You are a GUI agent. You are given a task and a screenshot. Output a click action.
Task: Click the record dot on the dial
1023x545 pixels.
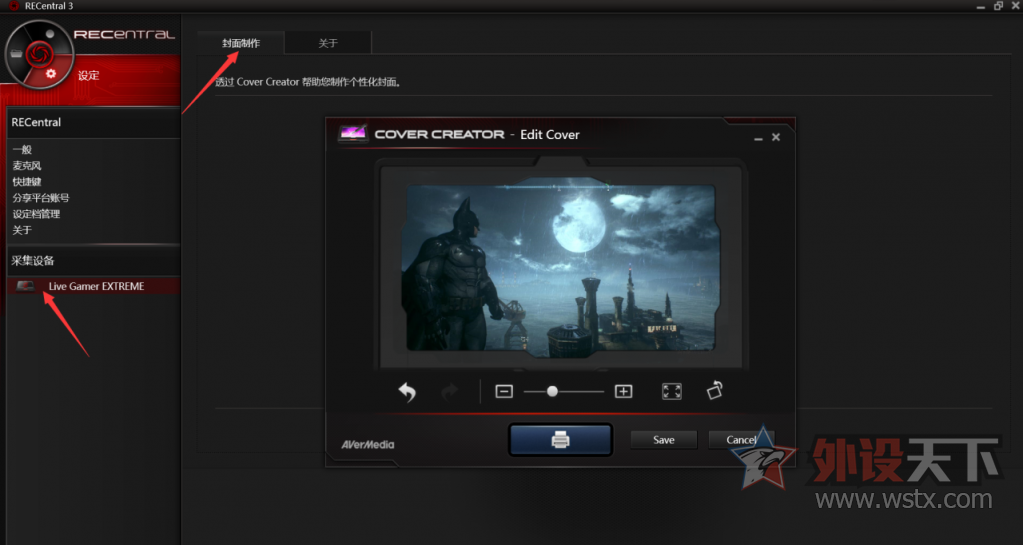(x=50, y=34)
